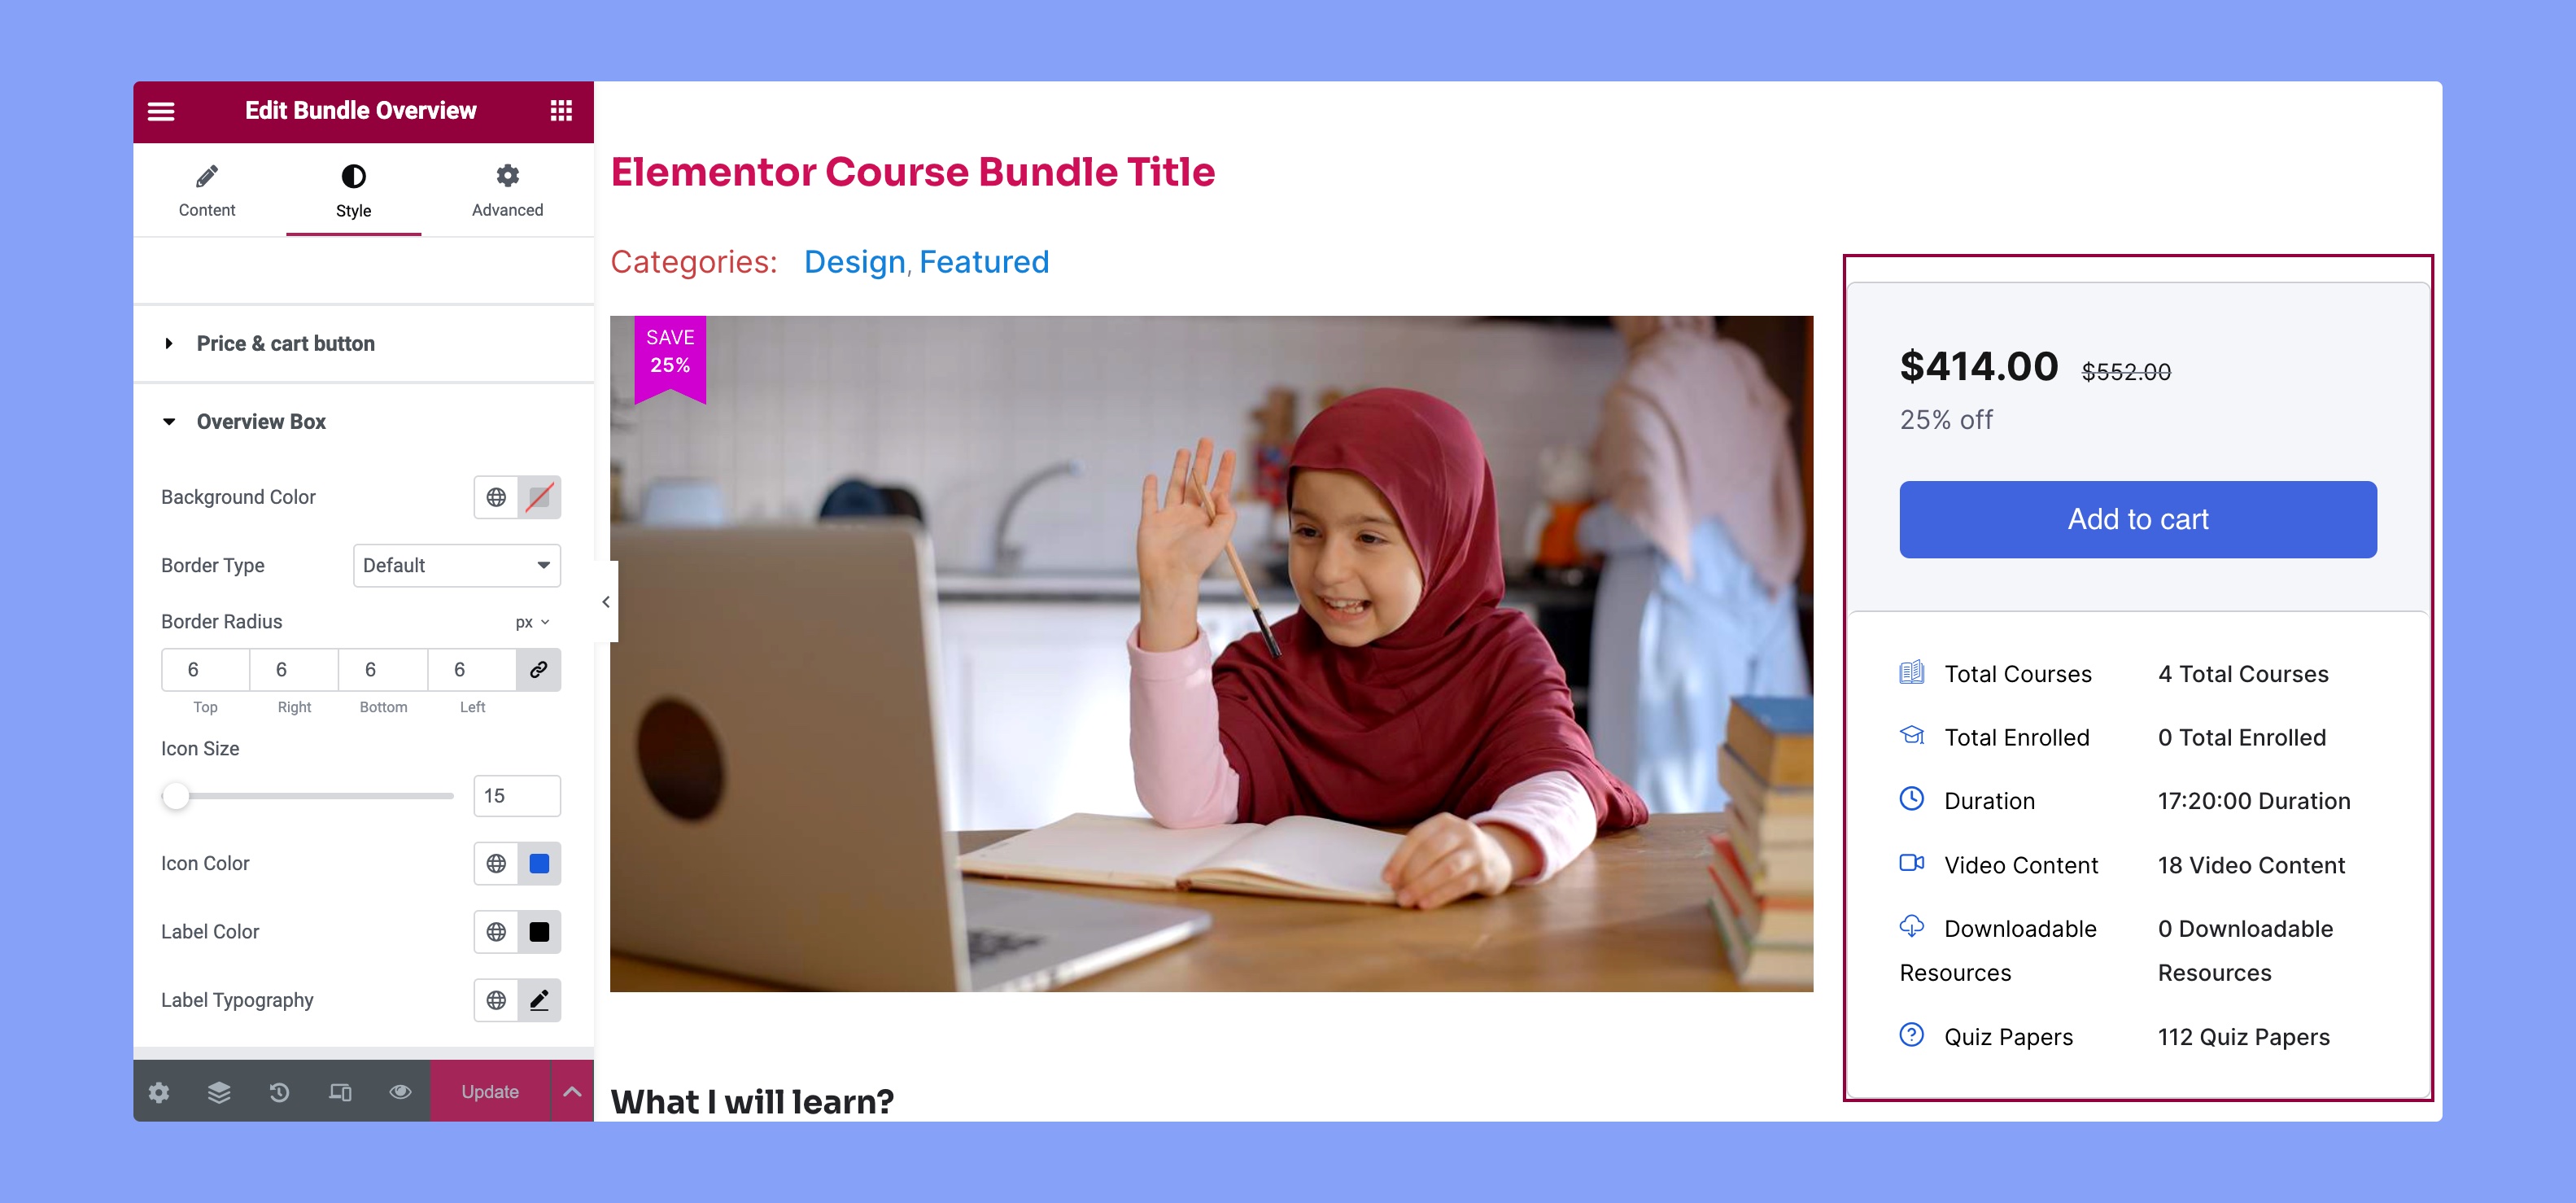Screen dimensions: 2576x1203
Task: Click the global icon next to Icon Color
Action: coord(498,863)
